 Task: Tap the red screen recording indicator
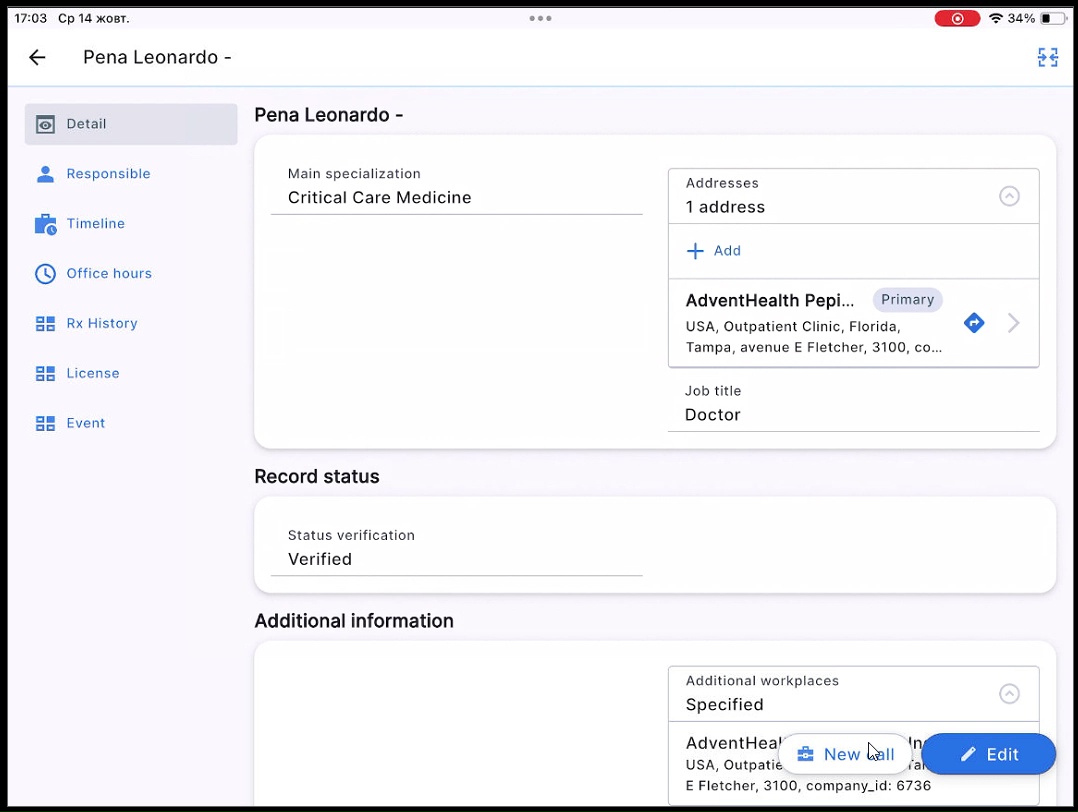click(957, 19)
